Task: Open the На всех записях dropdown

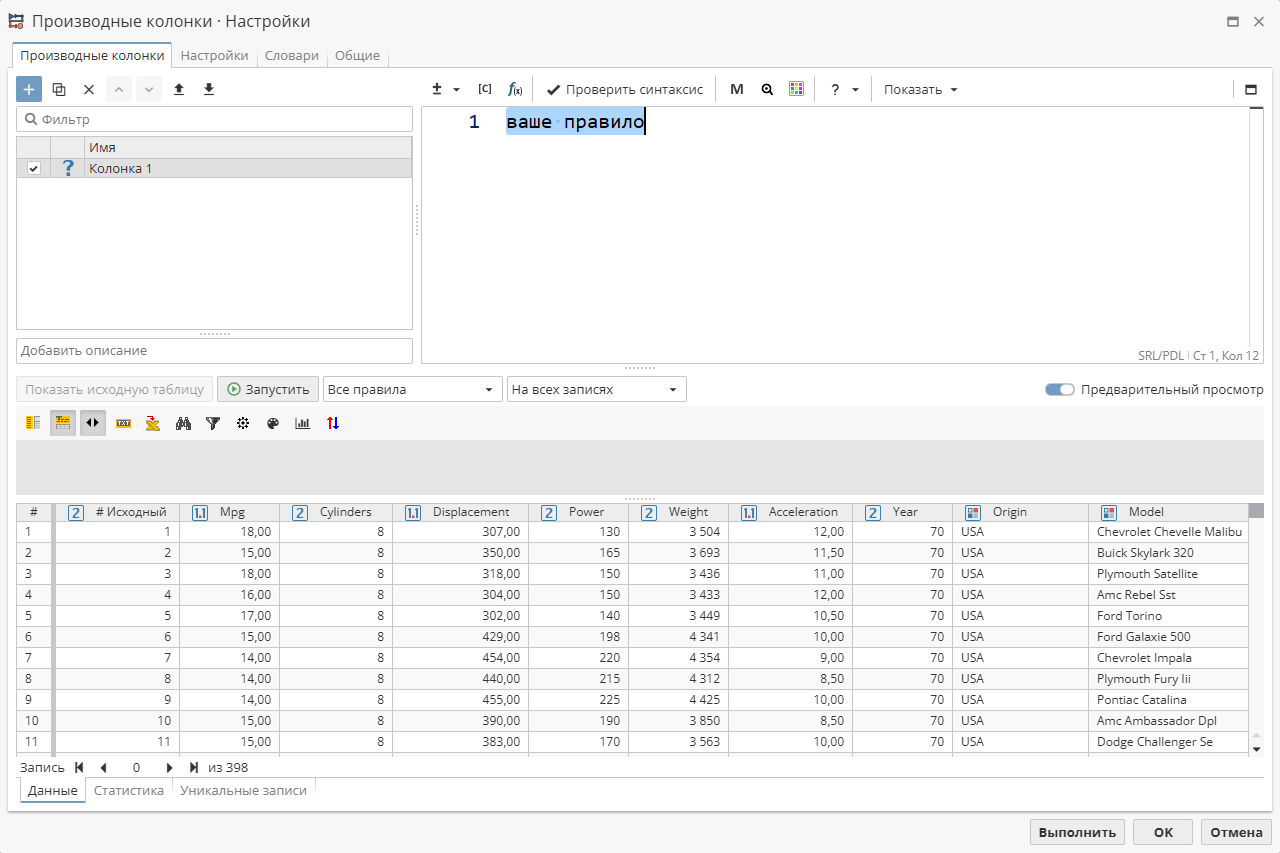Action: 597,389
